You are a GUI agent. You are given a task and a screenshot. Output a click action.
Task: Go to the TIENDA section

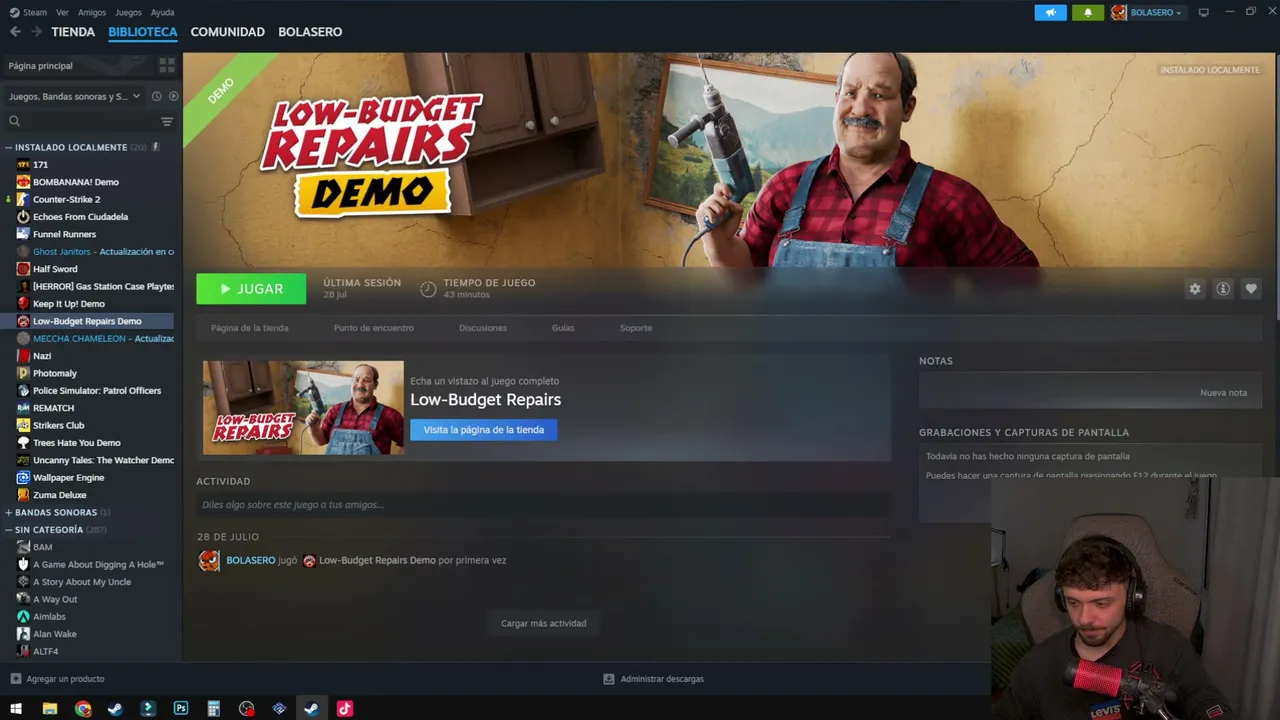pyautogui.click(x=73, y=32)
